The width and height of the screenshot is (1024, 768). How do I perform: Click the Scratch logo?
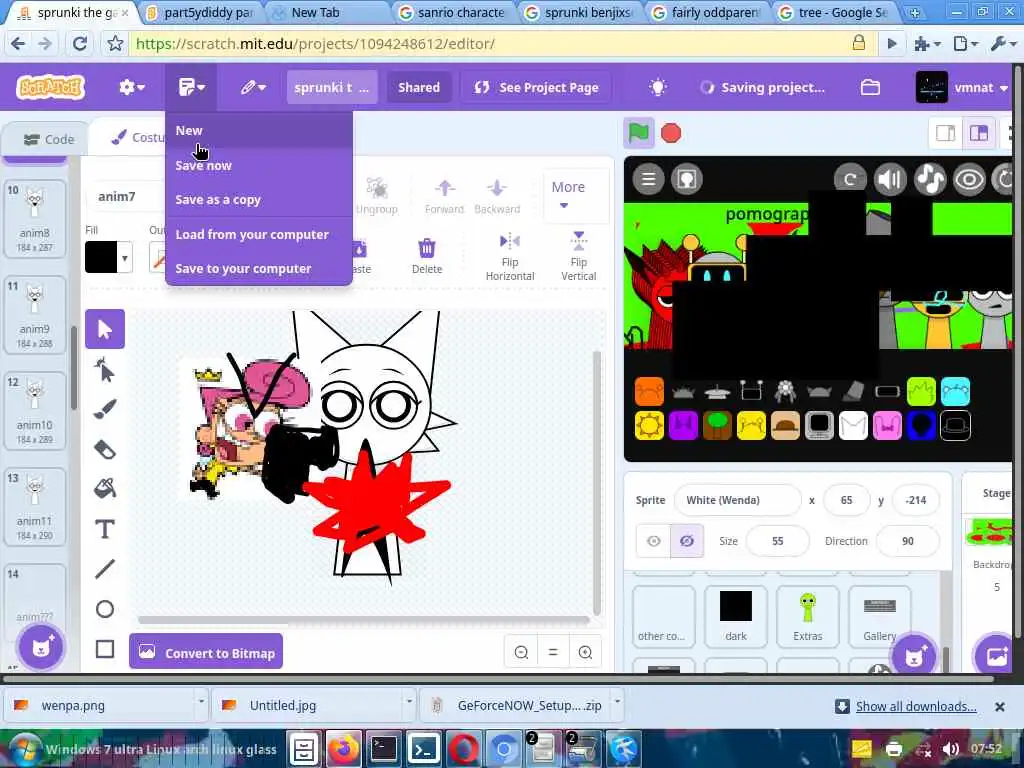point(50,87)
